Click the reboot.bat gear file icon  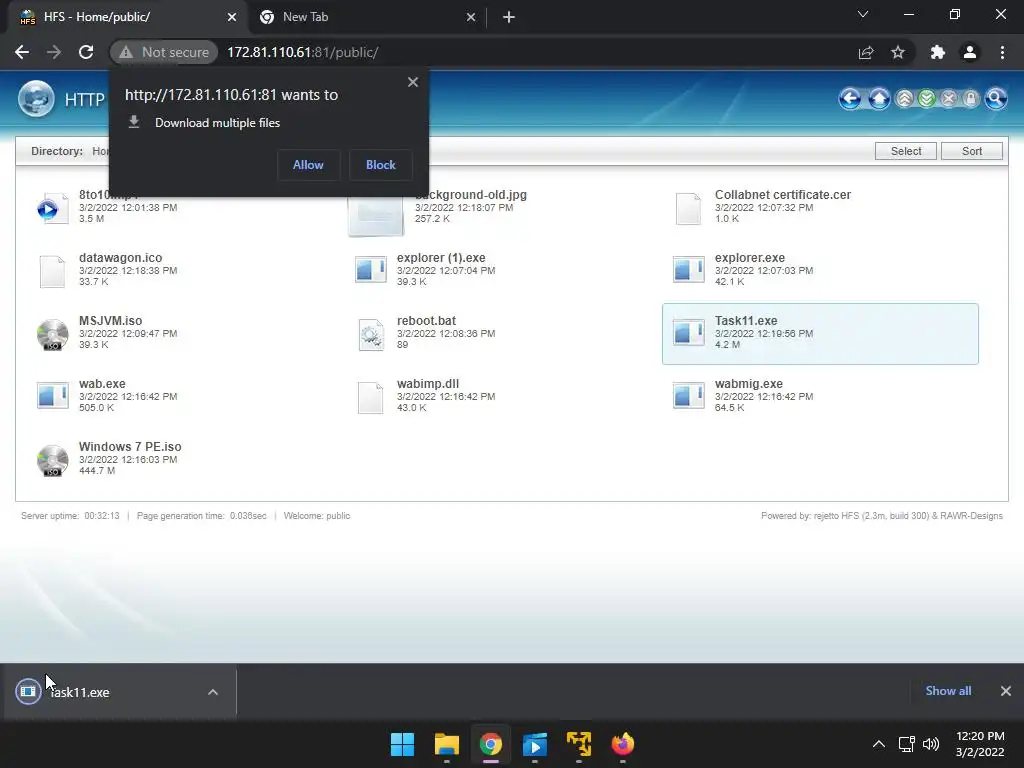(x=371, y=334)
